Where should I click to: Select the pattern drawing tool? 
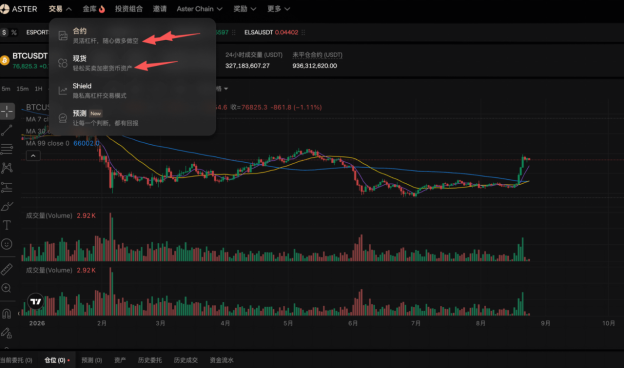[7, 168]
